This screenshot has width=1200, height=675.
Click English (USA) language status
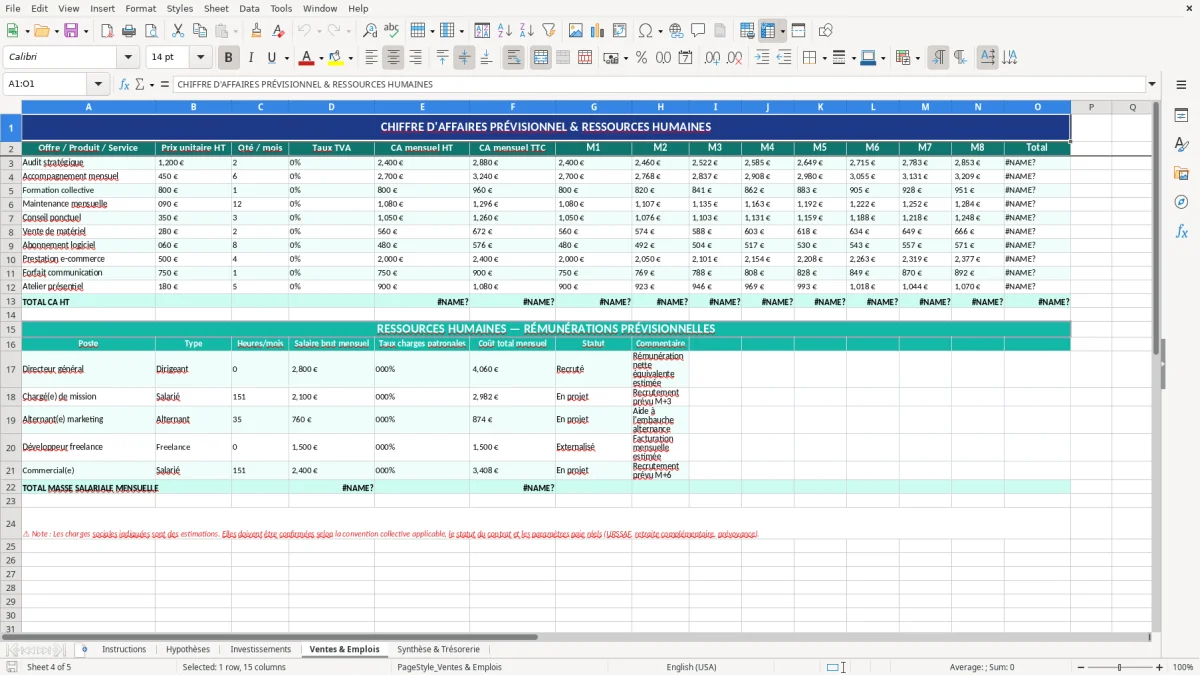pos(691,667)
